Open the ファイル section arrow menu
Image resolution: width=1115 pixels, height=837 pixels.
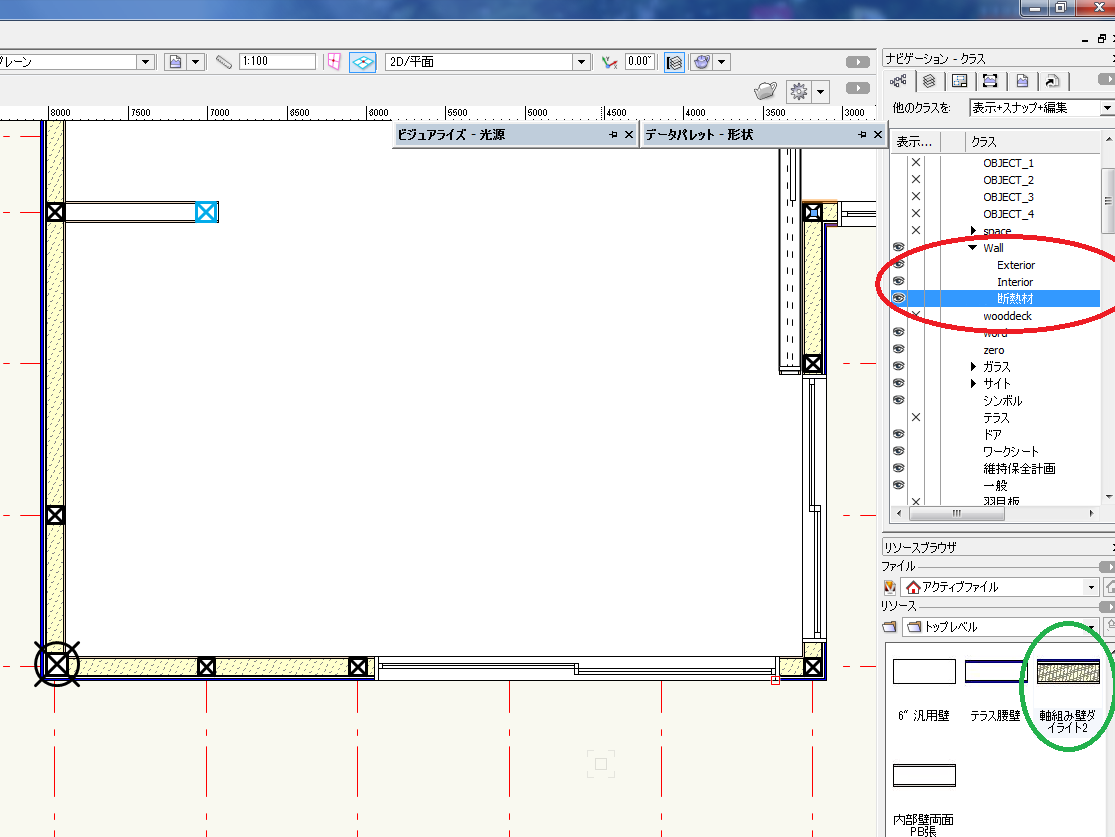[x=1106, y=567]
